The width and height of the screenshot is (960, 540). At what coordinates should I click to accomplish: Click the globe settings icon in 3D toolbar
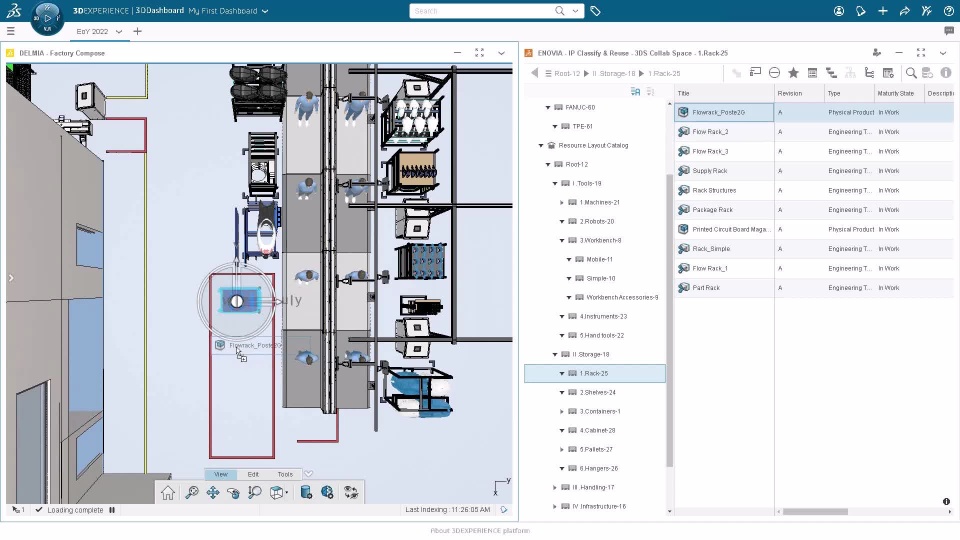click(328, 493)
